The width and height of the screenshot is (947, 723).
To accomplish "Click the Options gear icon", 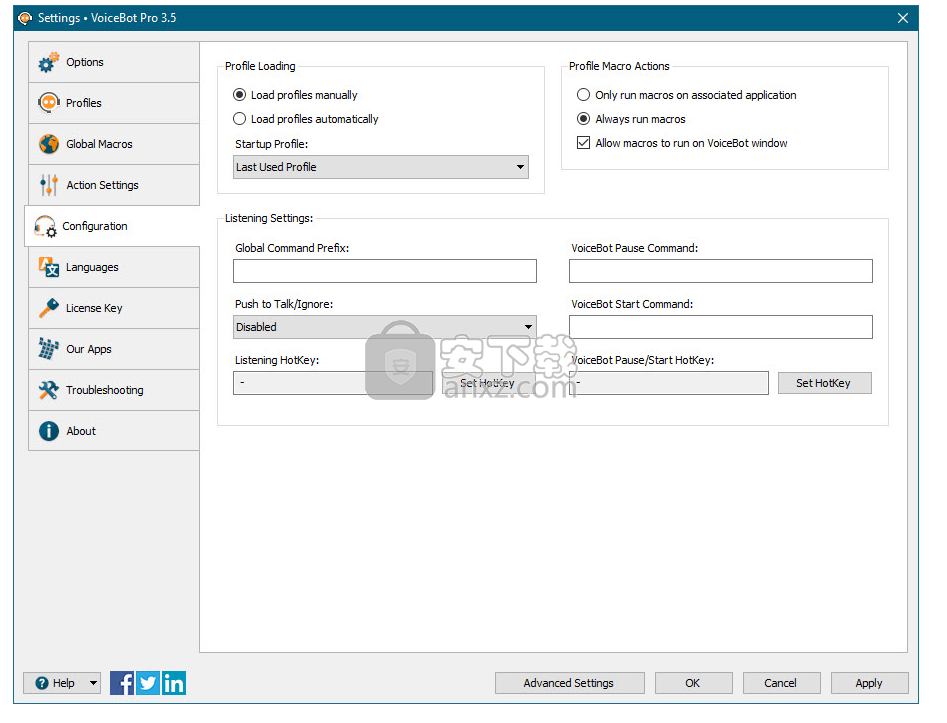I will pyautogui.click(x=48, y=62).
